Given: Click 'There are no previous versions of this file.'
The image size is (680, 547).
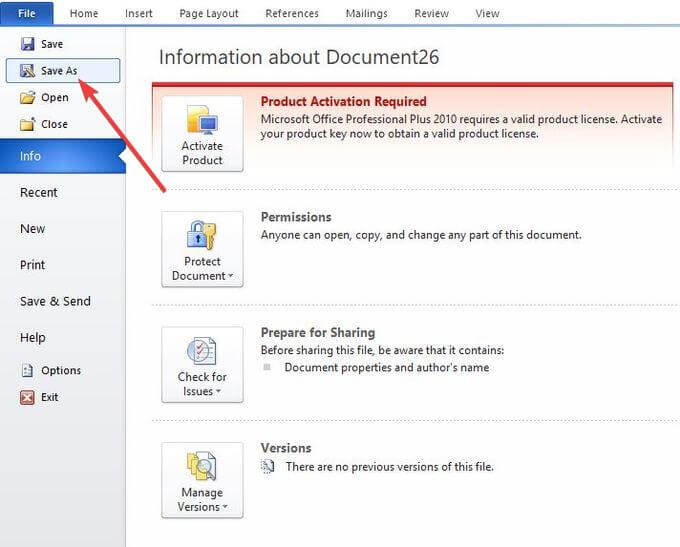Looking at the screenshot, I should [x=389, y=467].
